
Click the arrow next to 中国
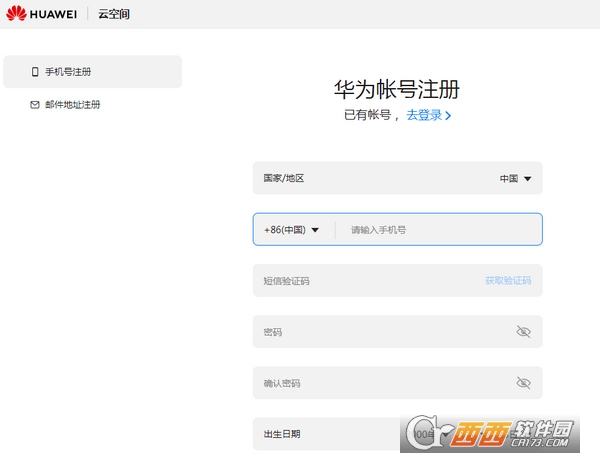click(x=527, y=179)
